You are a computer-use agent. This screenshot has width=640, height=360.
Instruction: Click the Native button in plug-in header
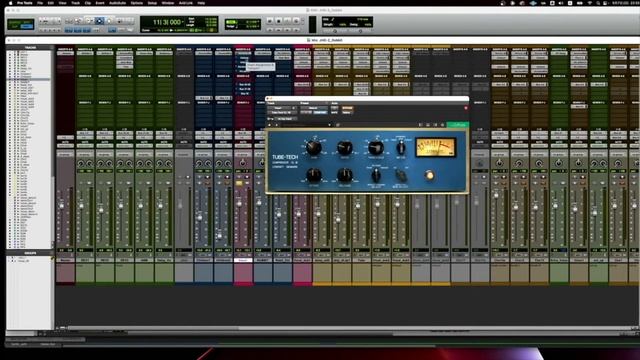point(347,112)
